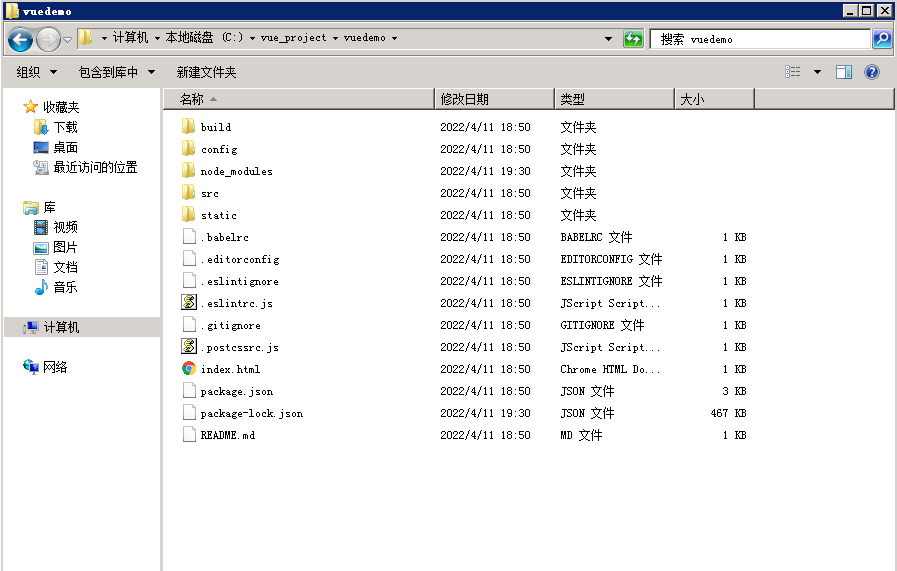
Task: Open the 组织 dropdown menu
Action: [37, 72]
